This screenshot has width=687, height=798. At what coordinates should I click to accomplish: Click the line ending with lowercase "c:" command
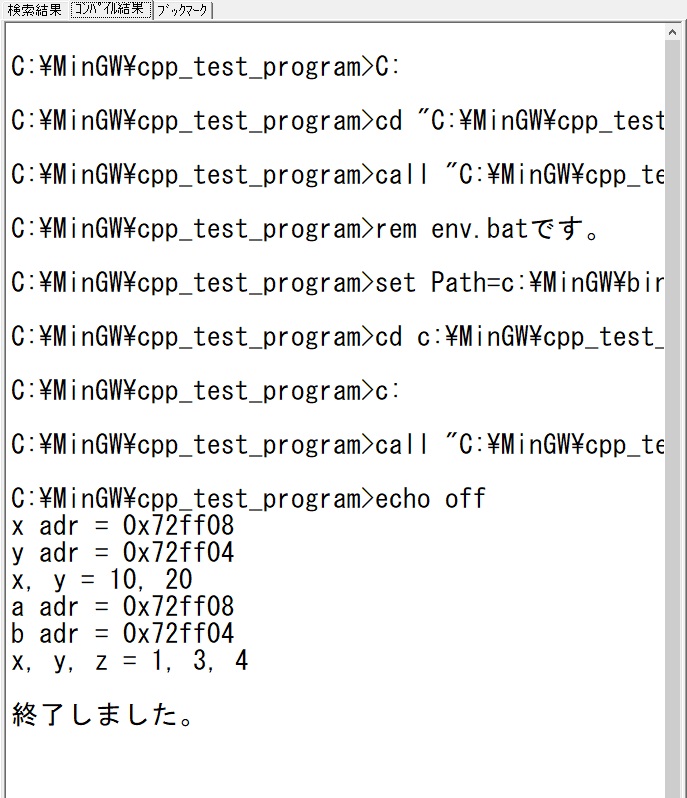[x=205, y=391]
